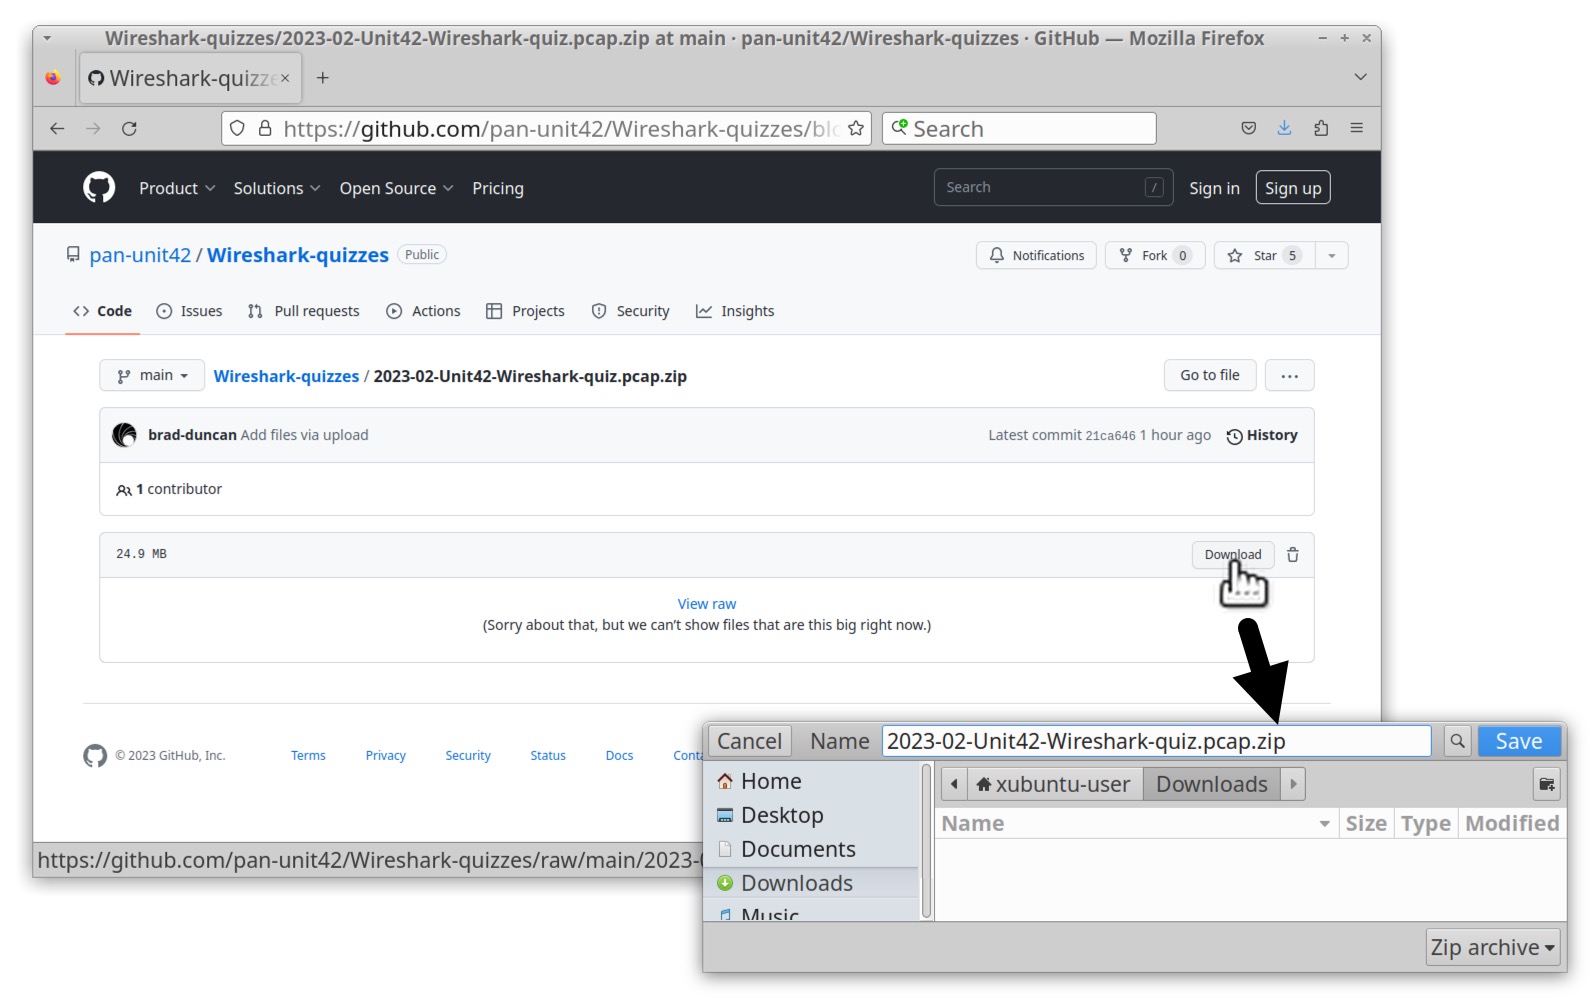1596x1000 pixels.
Task: Expand the Product menu
Action: click(x=177, y=188)
